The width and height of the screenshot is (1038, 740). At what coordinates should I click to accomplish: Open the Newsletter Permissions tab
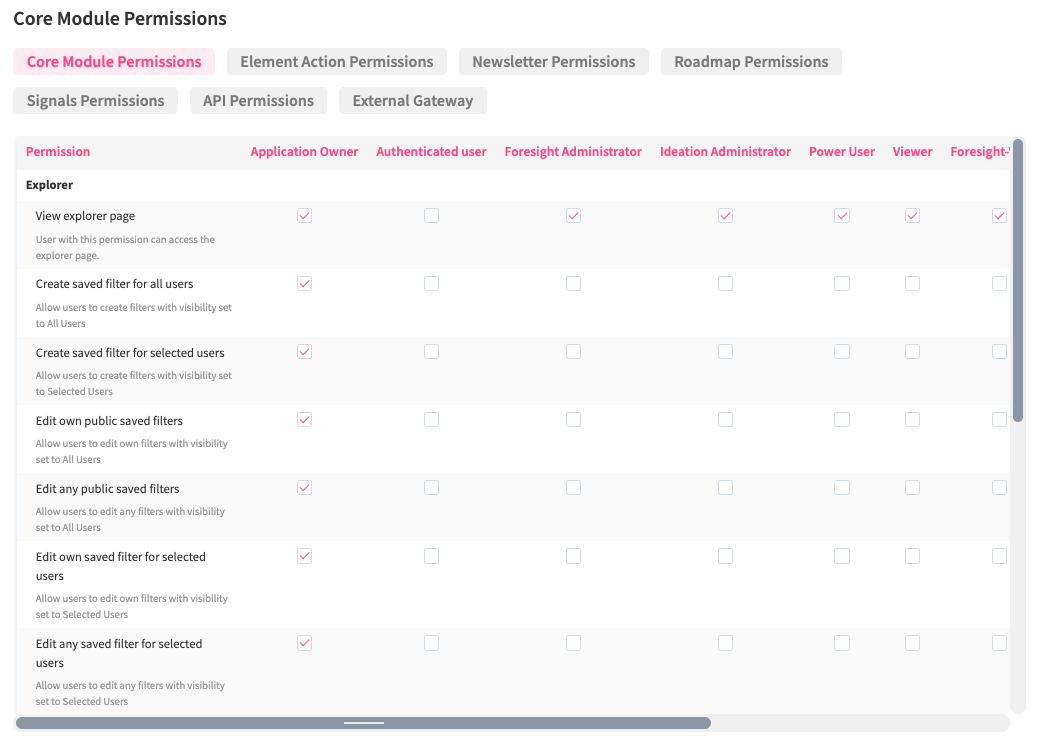click(553, 62)
